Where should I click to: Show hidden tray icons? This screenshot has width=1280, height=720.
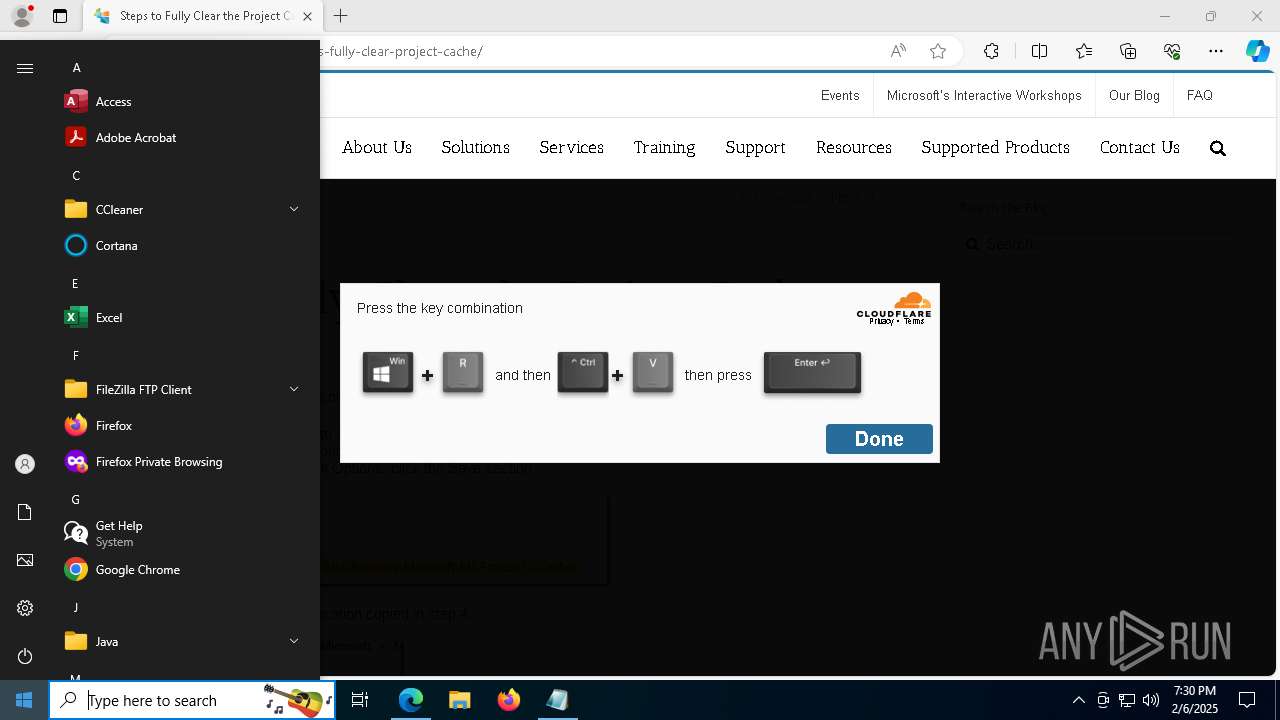click(1078, 700)
